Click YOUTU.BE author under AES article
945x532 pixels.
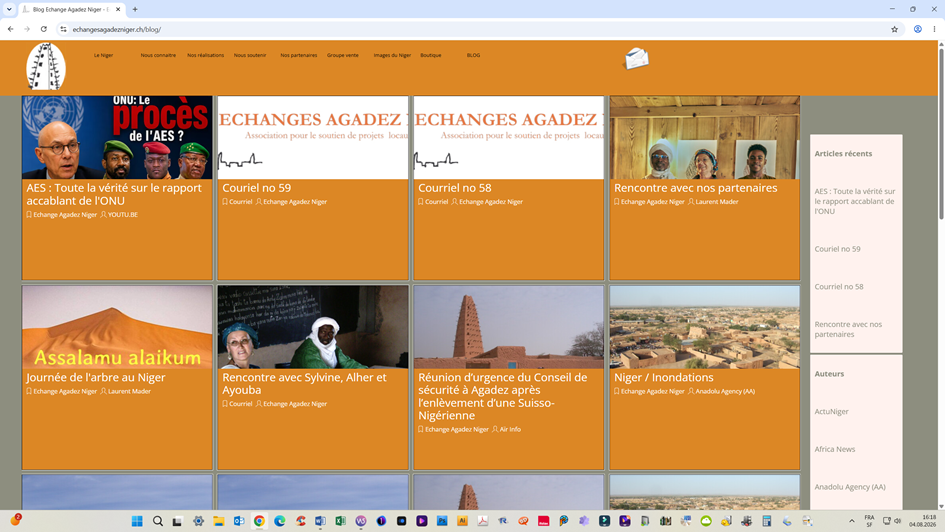(122, 214)
